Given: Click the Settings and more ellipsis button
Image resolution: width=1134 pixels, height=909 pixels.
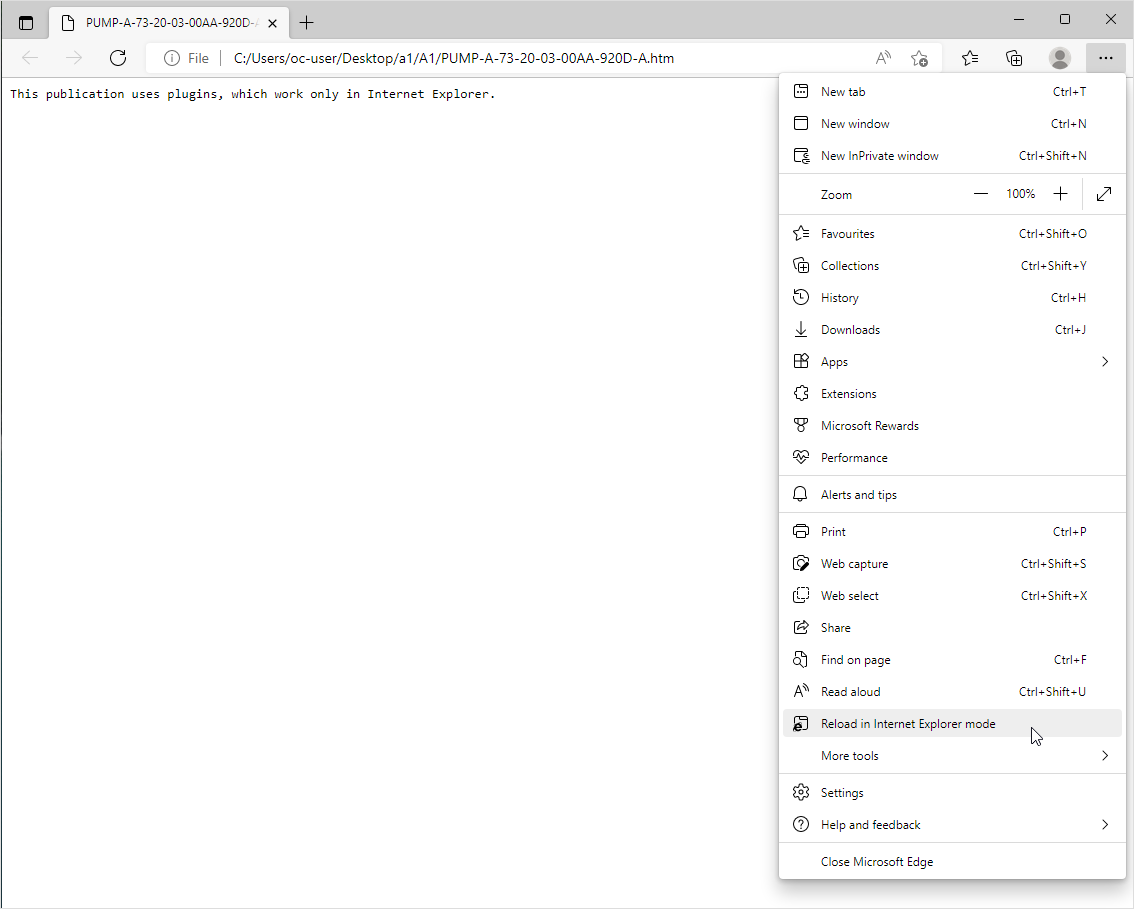Looking at the screenshot, I should point(1105,58).
